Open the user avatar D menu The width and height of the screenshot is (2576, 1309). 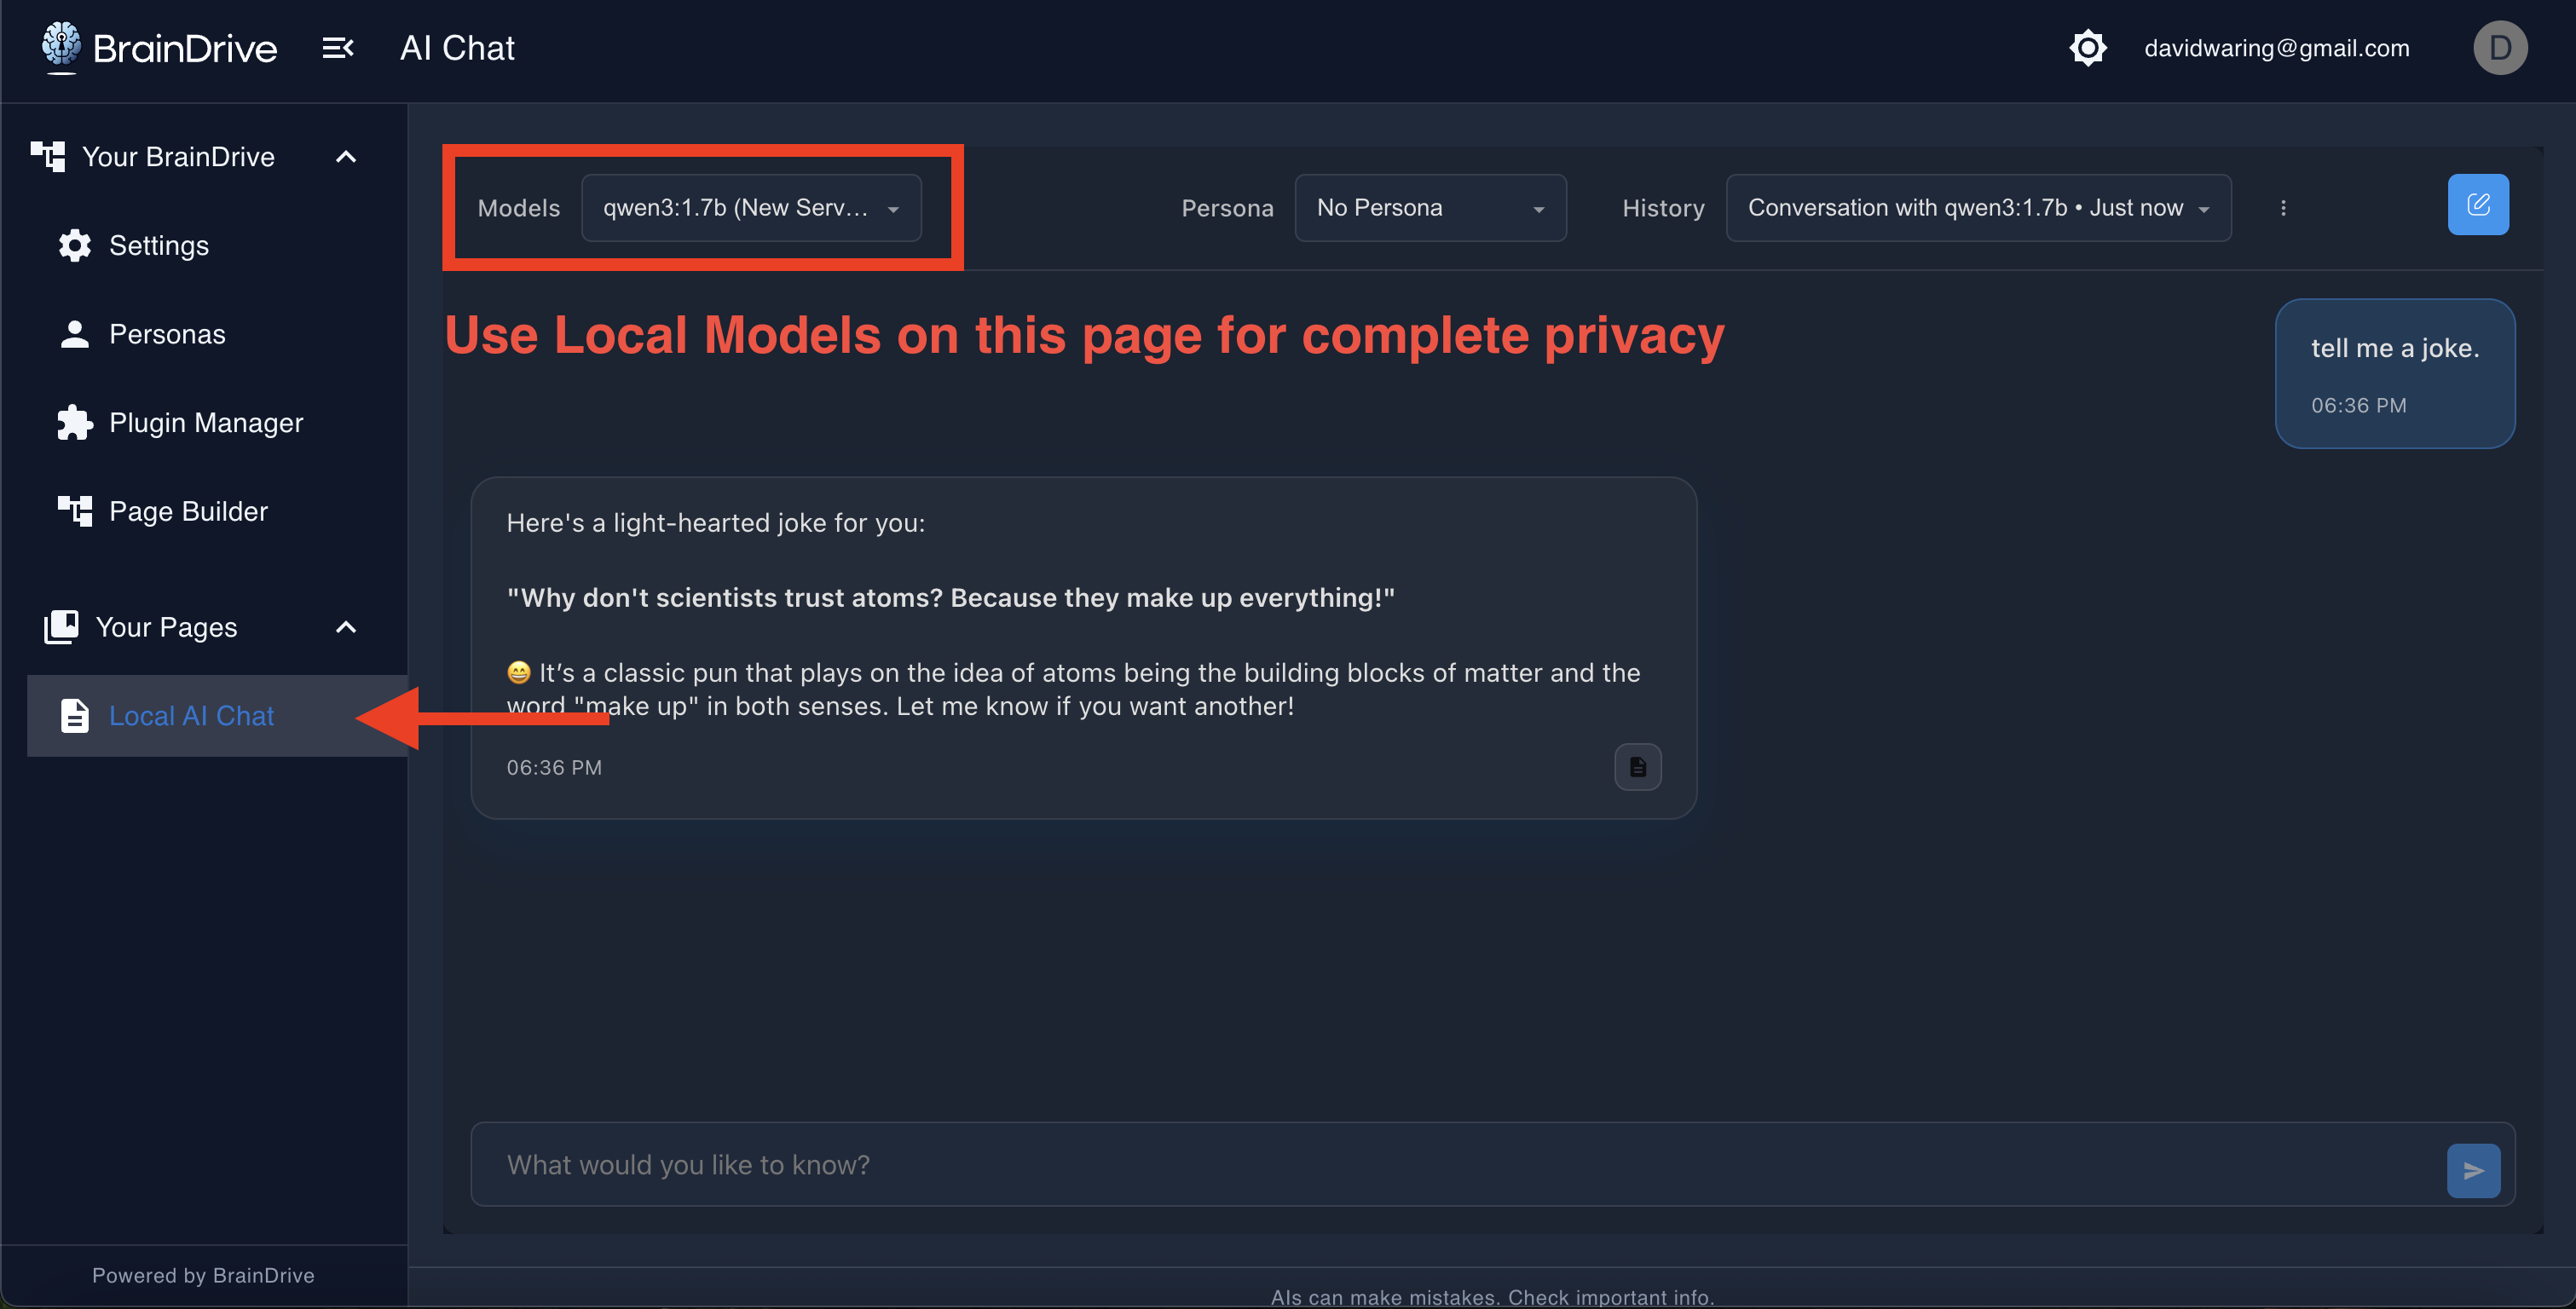click(x=2499, y=48)
